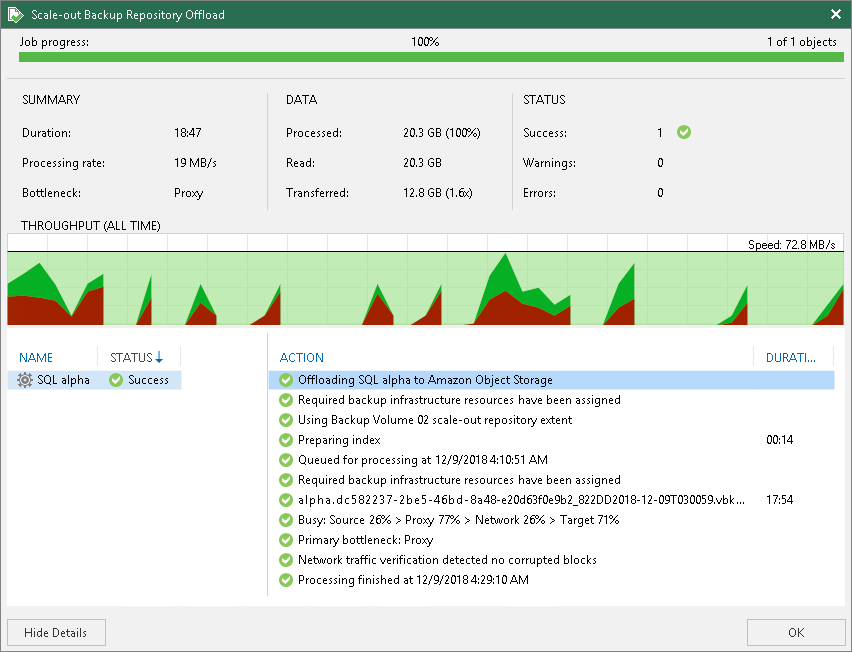Click the green job progress bar
This screenshot has width=852, height=652.
tap(431, 57)
